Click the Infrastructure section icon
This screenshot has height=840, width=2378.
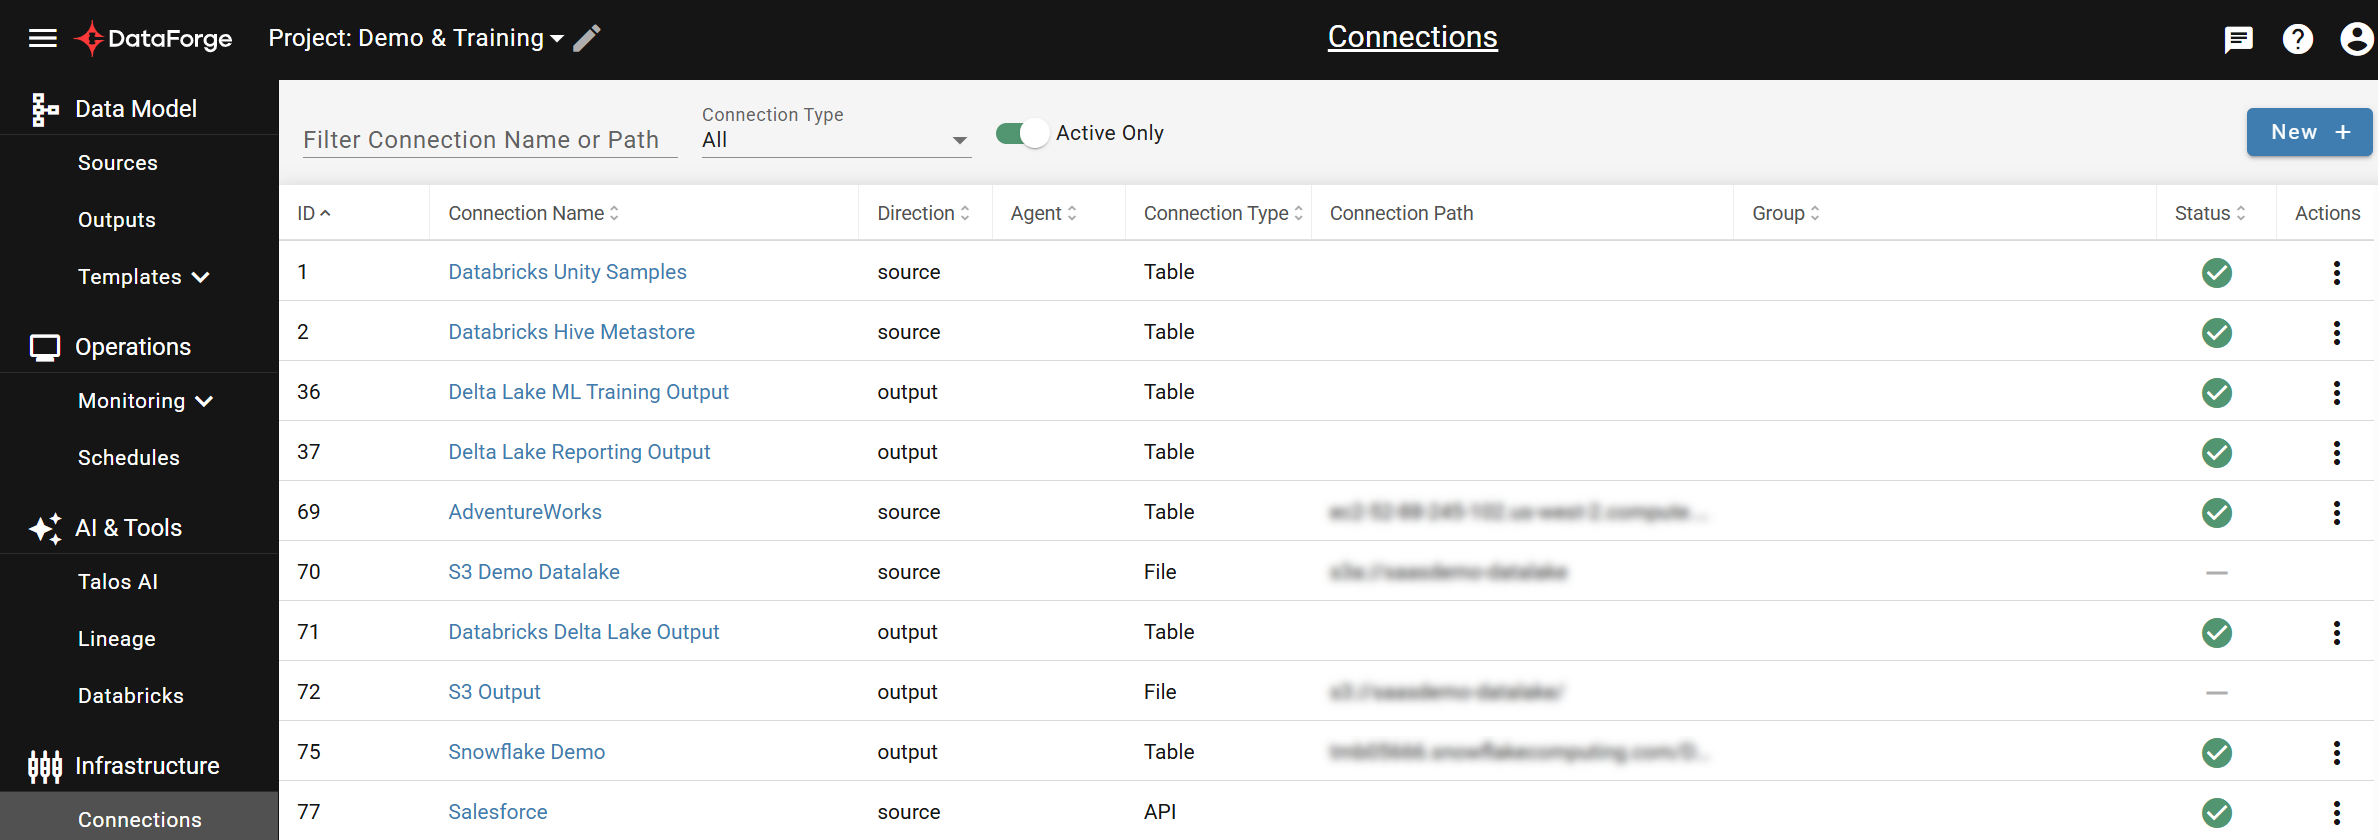pos(45,766)
